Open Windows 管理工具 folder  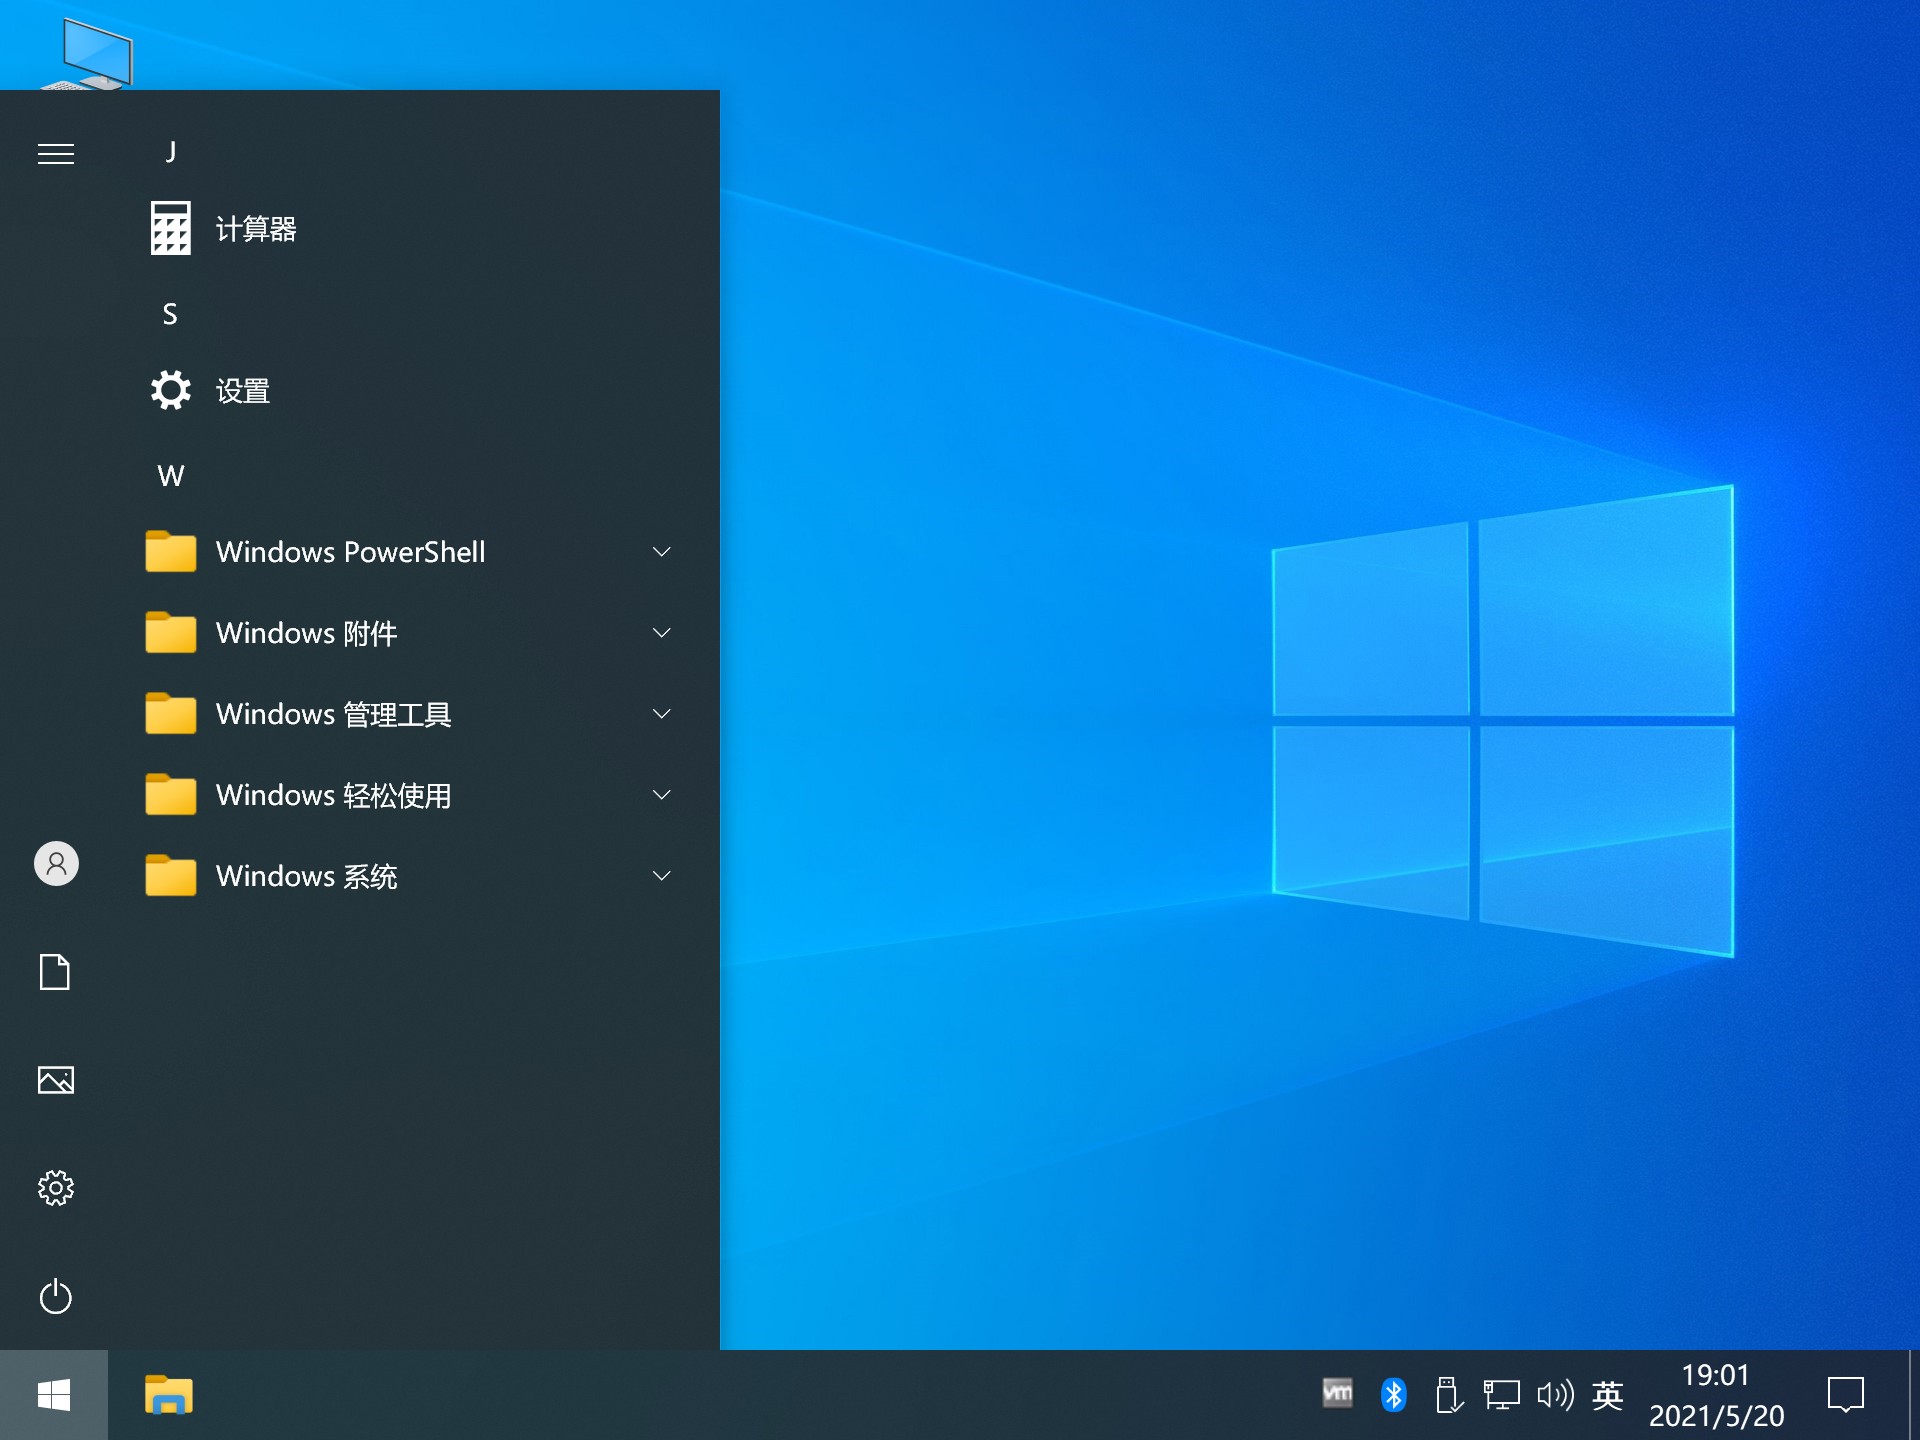click(x=402, y=712)
